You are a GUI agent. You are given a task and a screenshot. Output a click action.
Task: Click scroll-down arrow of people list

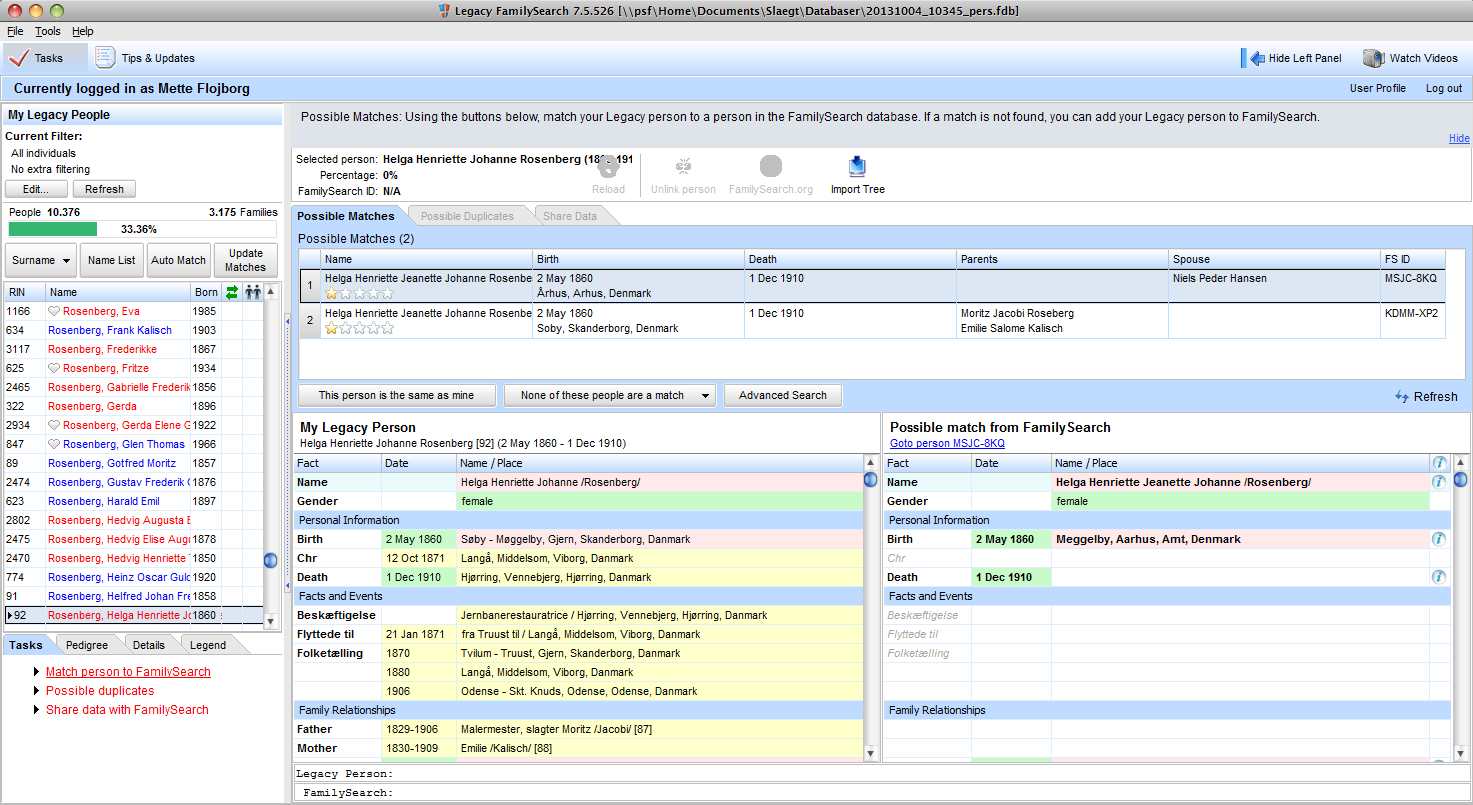tap(270, 622)
